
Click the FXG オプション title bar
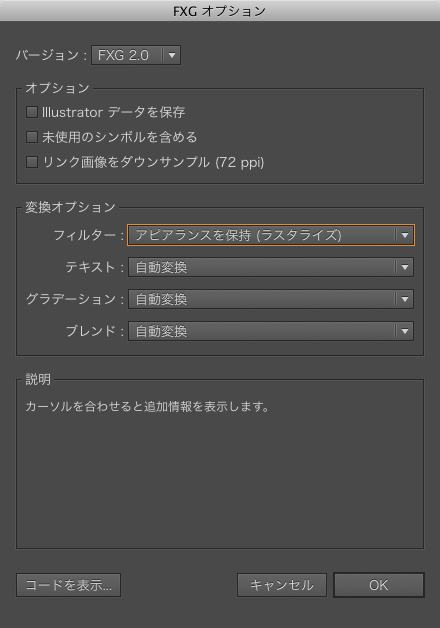220,11
